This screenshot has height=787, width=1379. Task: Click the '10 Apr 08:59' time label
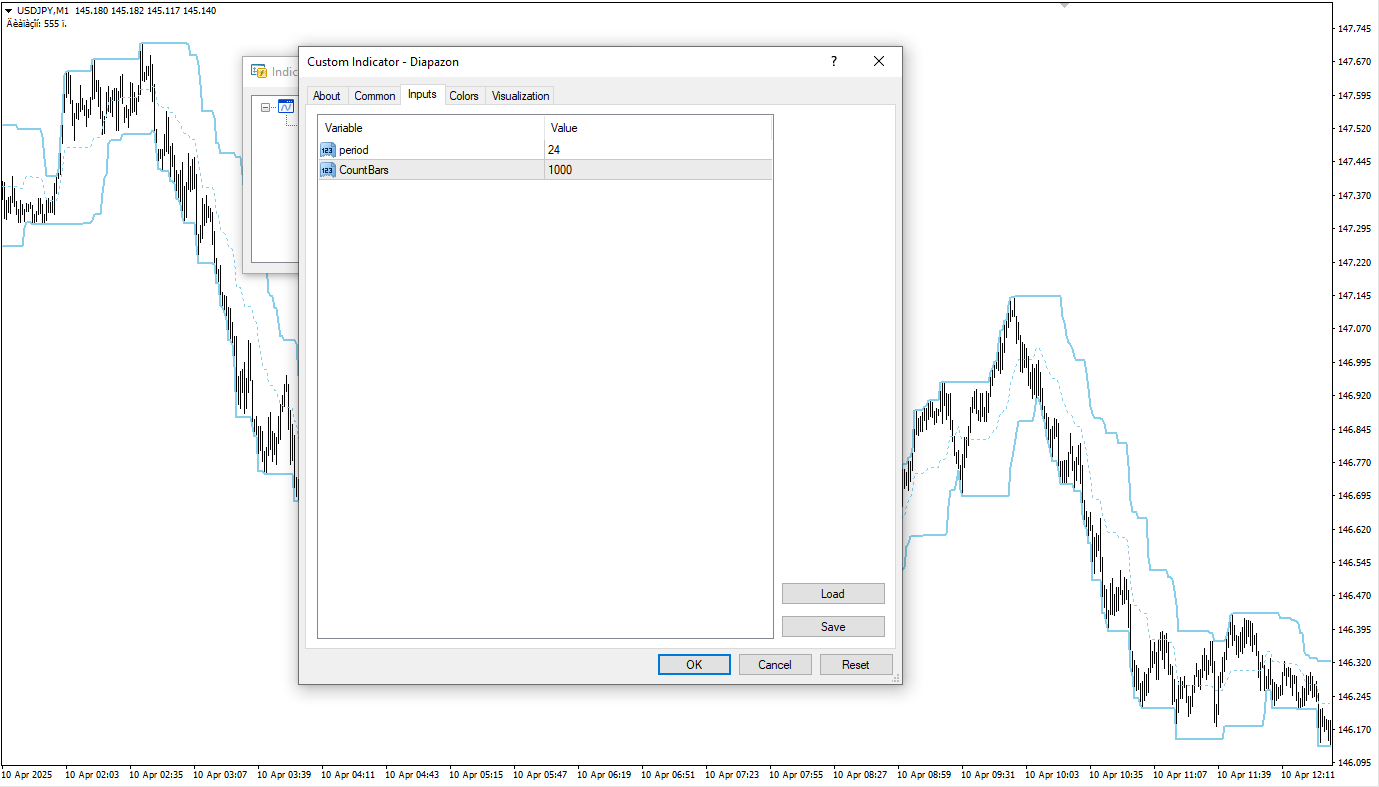click(924, 775)
